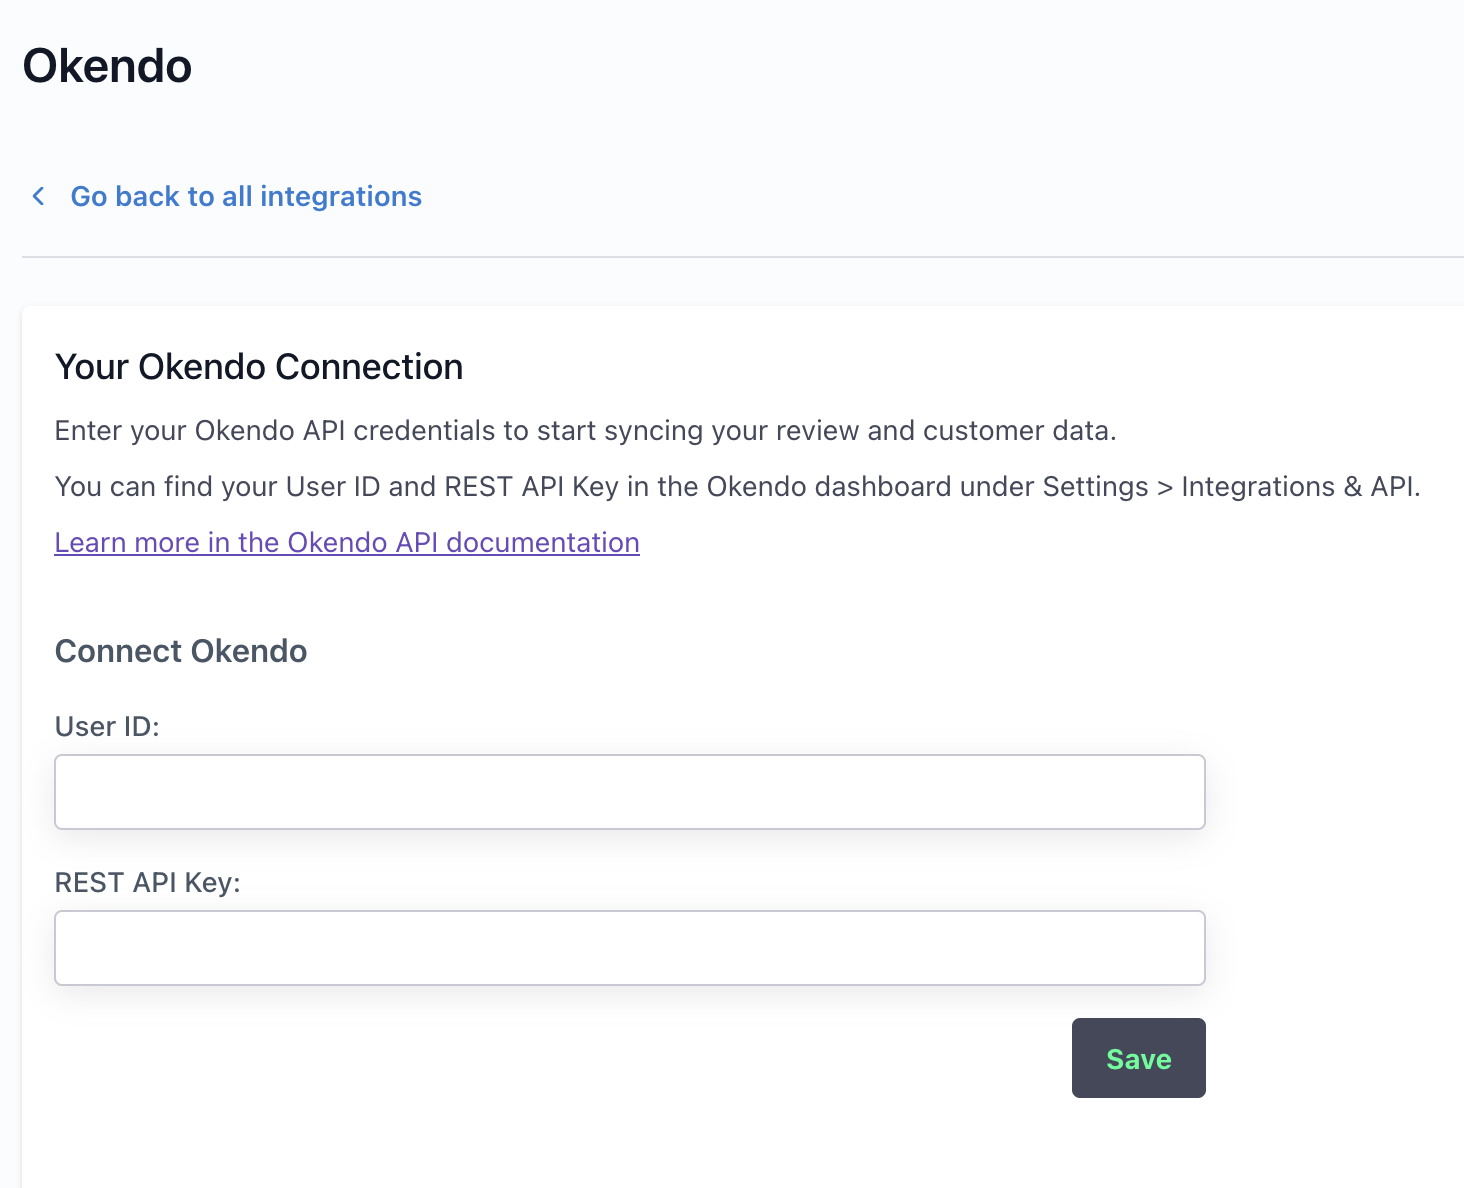The height and width of the screenshot is (1188, 1464).
Task: Click the "Learn more" text in the documentation link
Action: [x=127, y=542]
